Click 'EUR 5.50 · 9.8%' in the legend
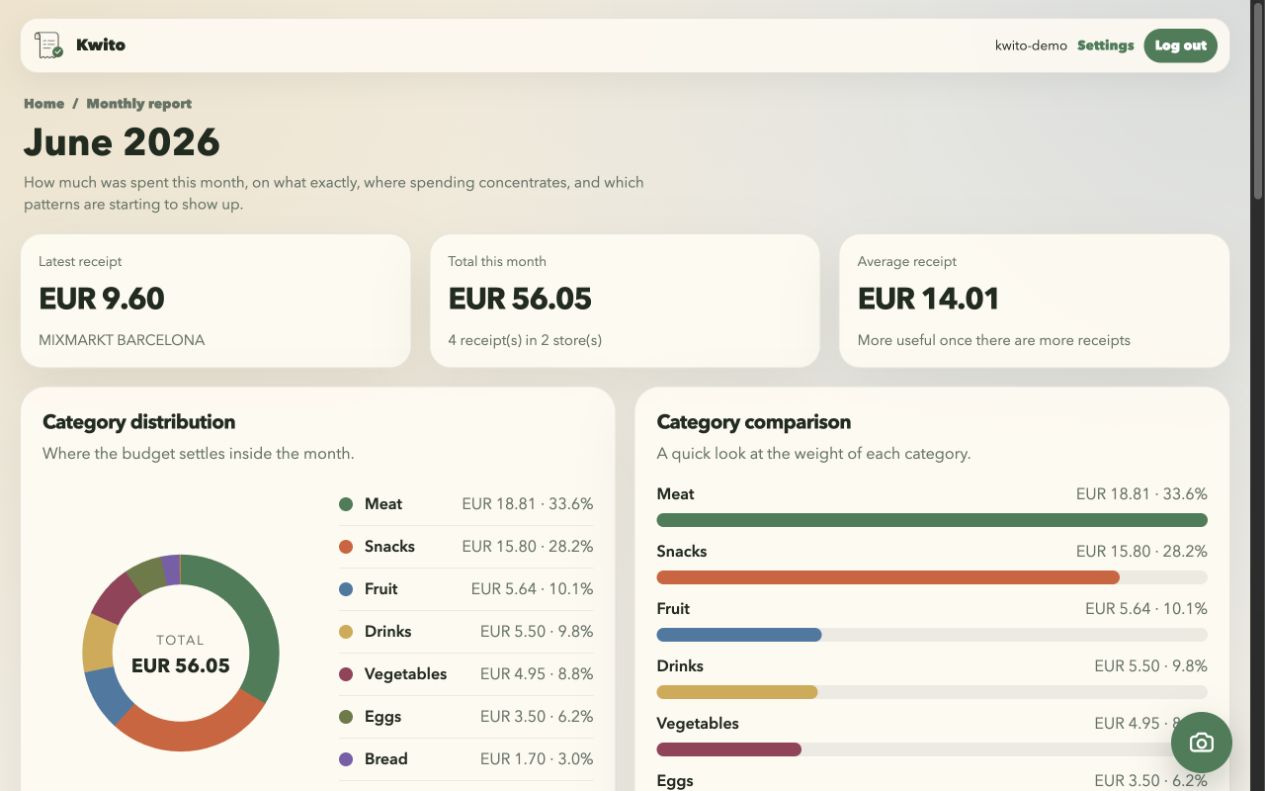Image resolution: width=1265 pixels, height=791 pixels. tap(536, 631)
